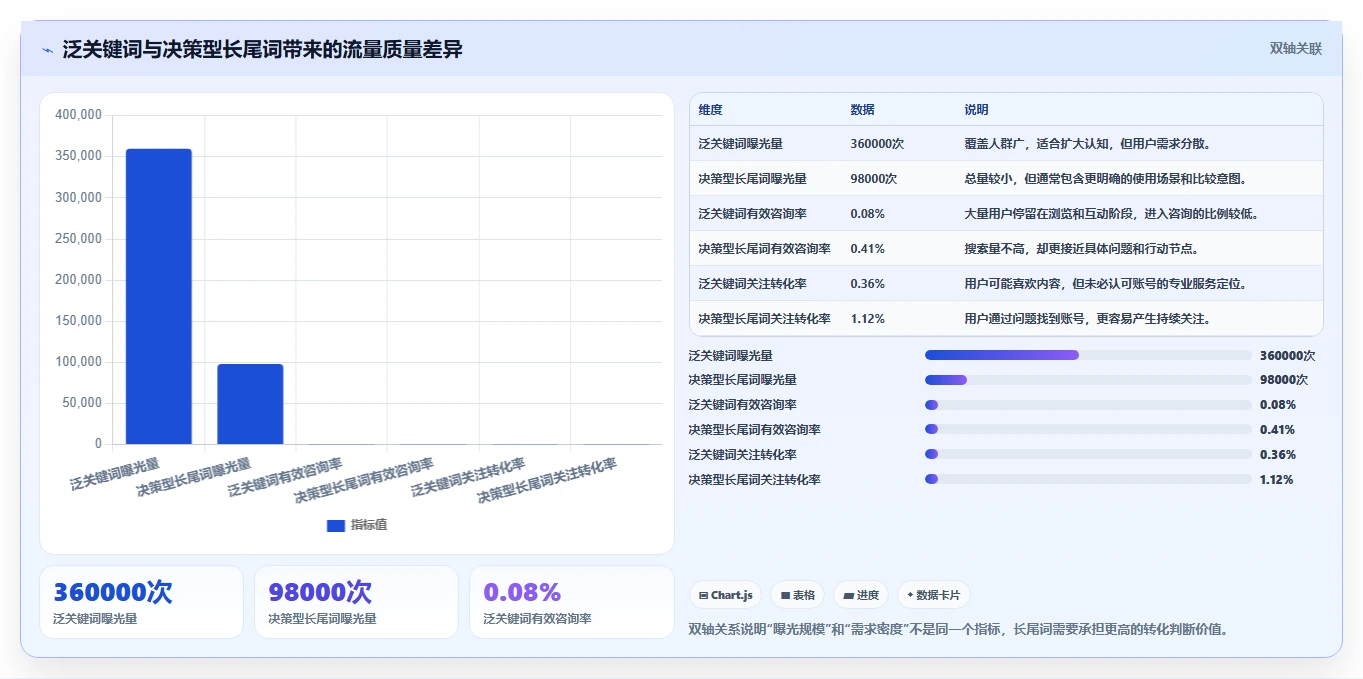Screen dimensions: 1363x679
Task: Open the 360000次 data card
Action: point(141,602)
